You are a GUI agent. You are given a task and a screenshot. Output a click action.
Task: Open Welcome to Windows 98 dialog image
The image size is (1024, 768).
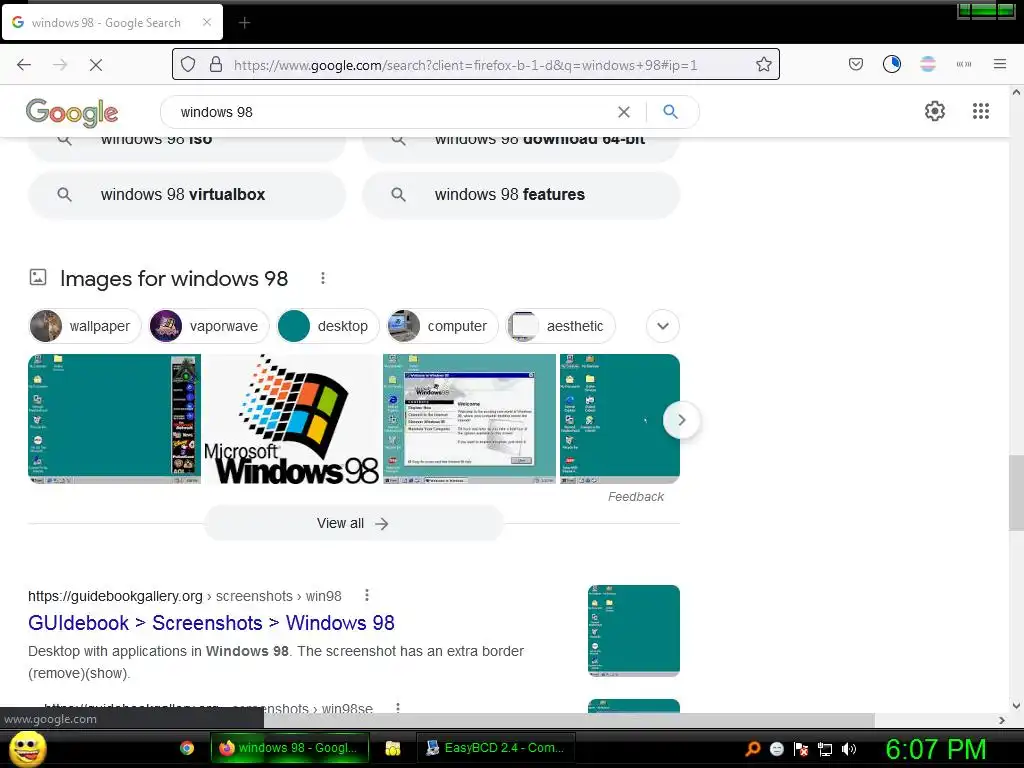pyautogui.click(x=470, y=419)
